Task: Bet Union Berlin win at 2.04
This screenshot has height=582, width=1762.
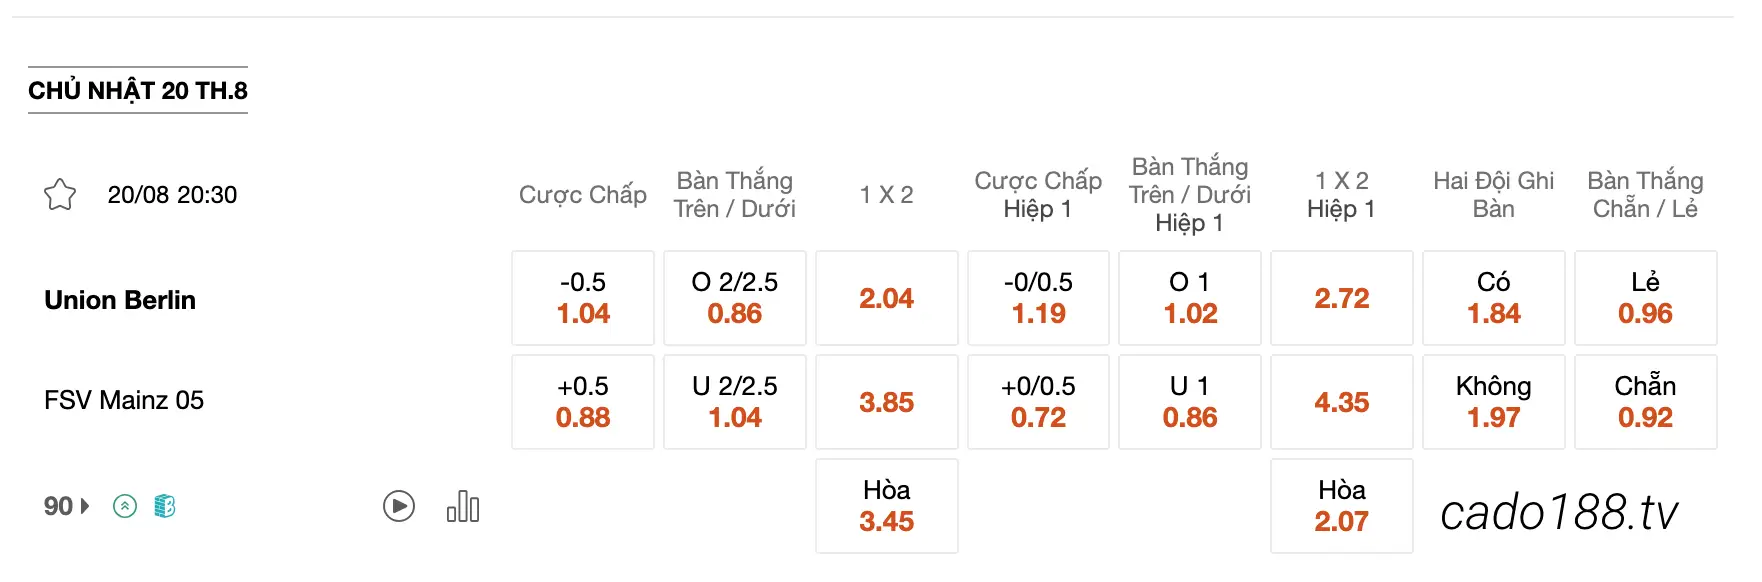Action: coord(887,298)
